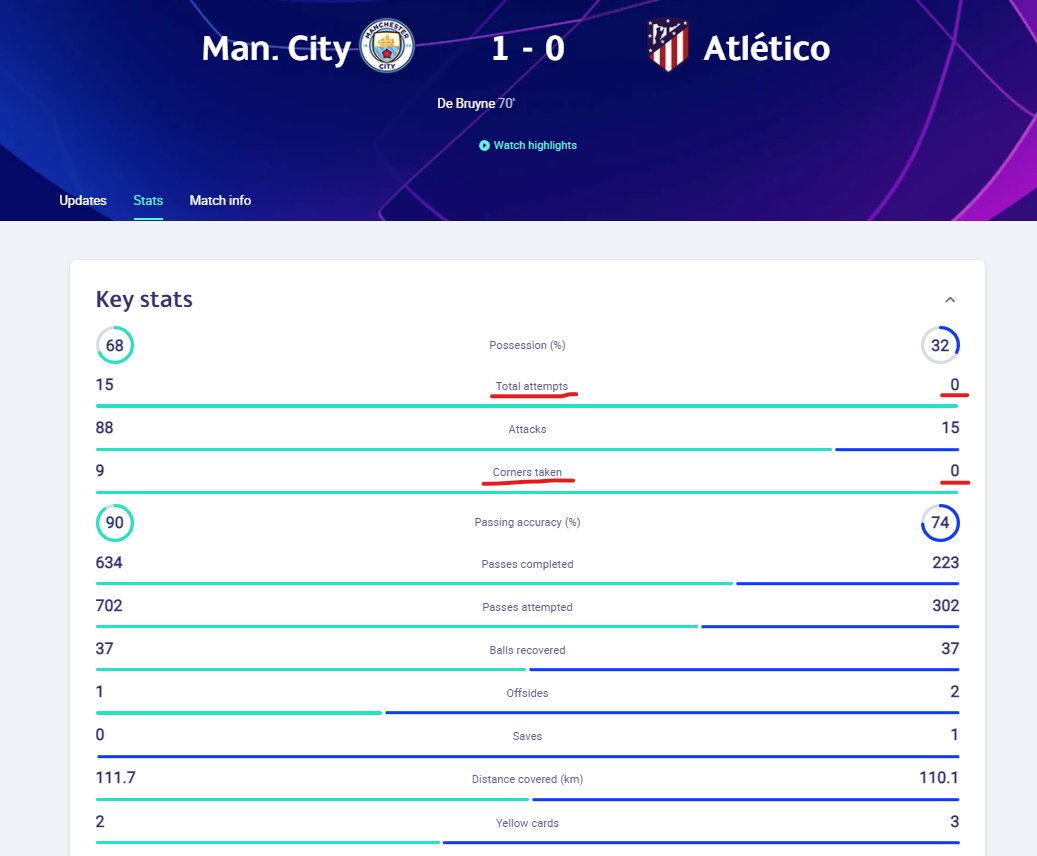Click Atlético's 74 passing accuracy circle
Screen dimensions: 1037x856
[x=940, y=522]
